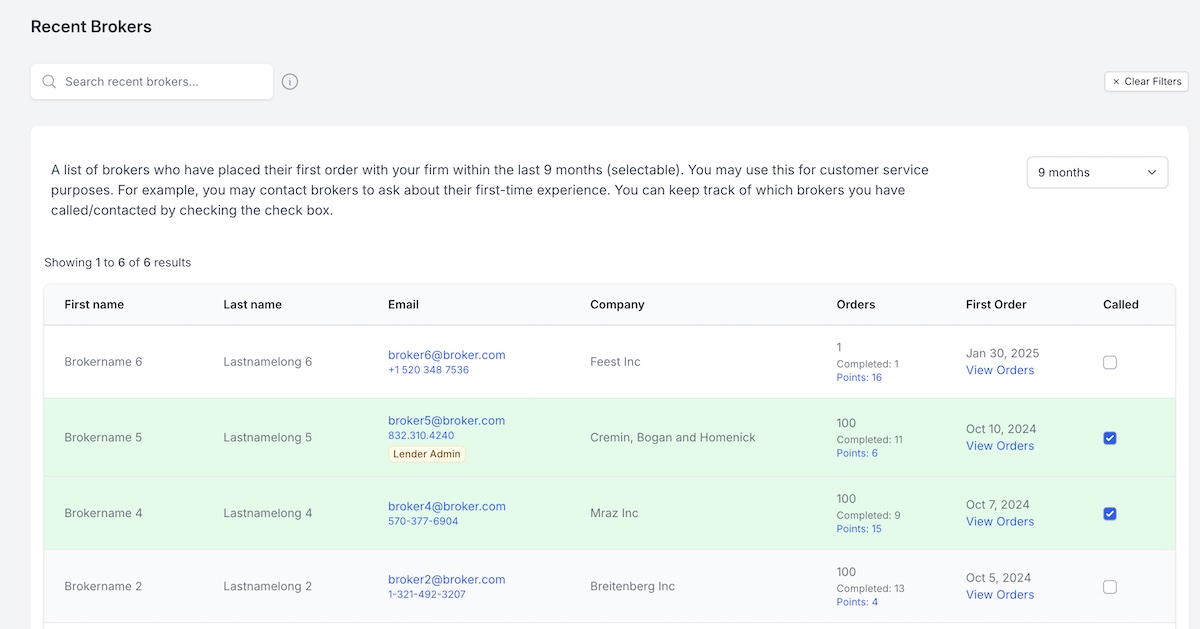Click the Called column header
Viewport: 1200px width, 629px height.
1121,304
